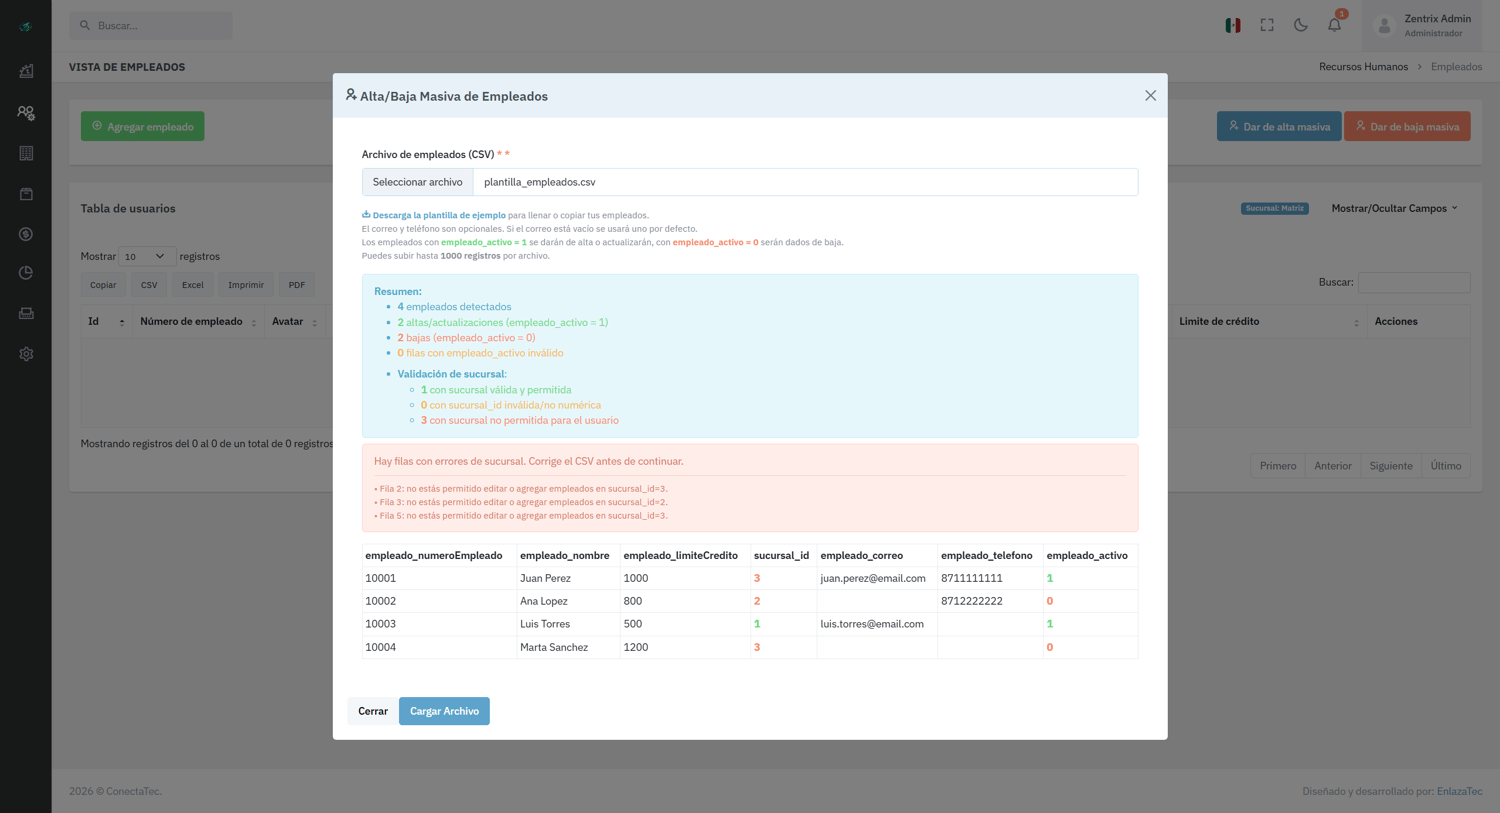1500x813 pixels.
Task: Open the cash register sidebar icon
Action: tap(26, 71)
